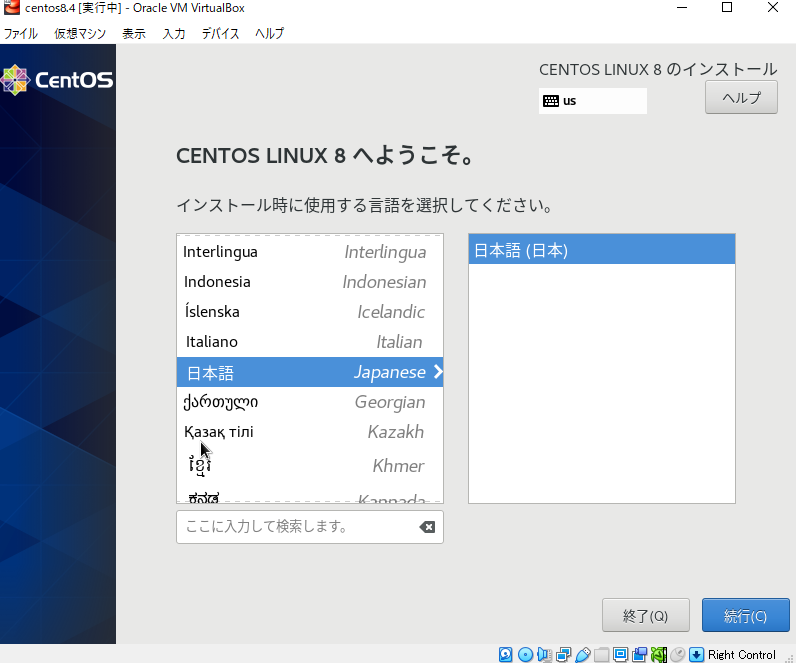The height and width of the screenshot is (663, 796).
Task: Click the network adapter status icon
Action: 563,654
